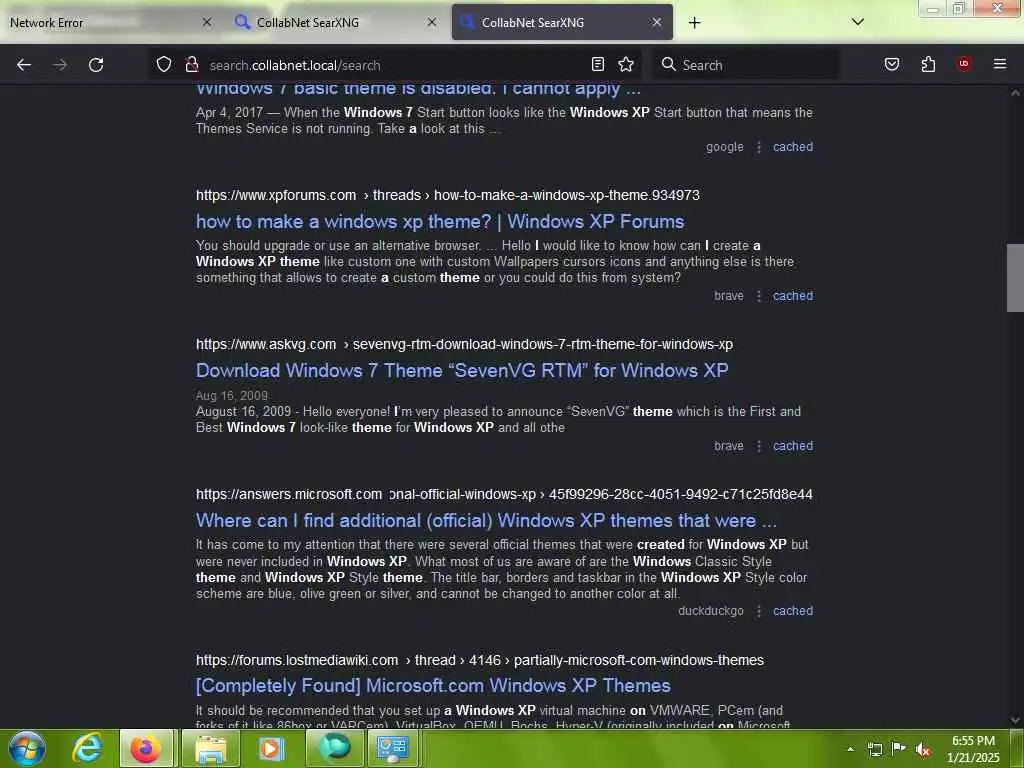Open cached copy of askvg result
This screenshot has height=768, width=1024.
[793, 446]
